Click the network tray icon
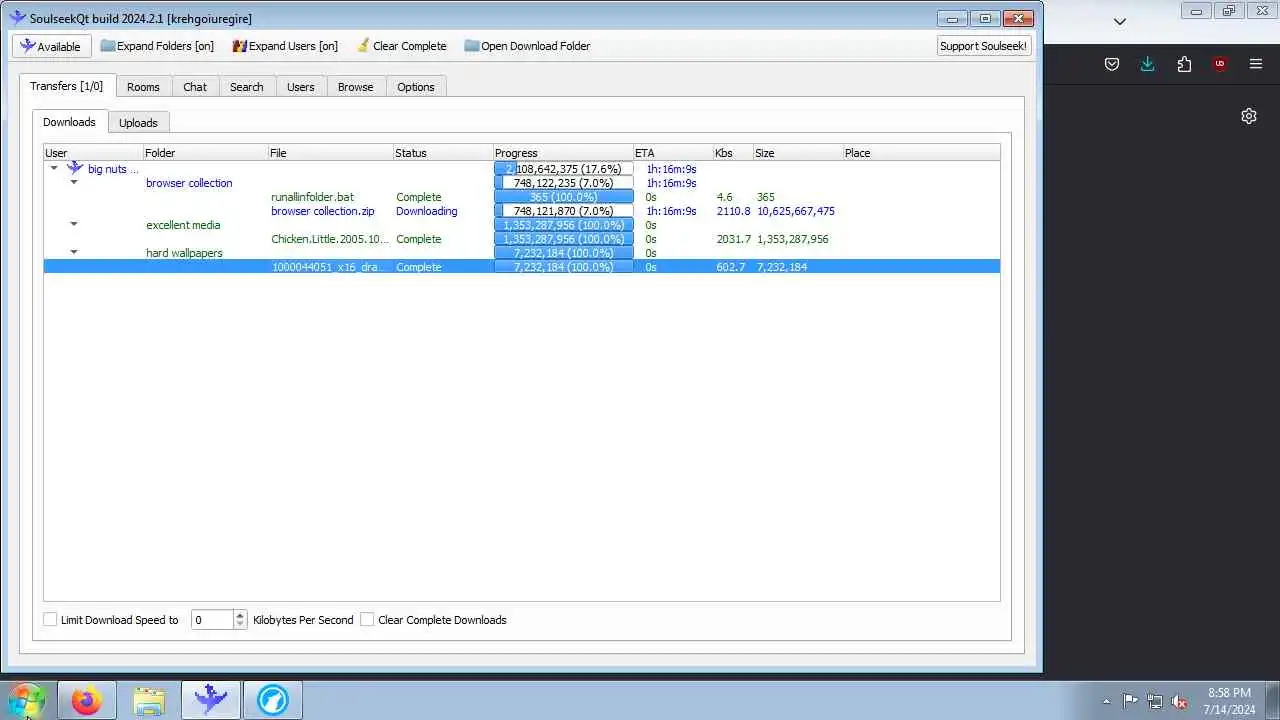Image resolution: width=1280 pixels, height=720 pixels. (1155, 701)
